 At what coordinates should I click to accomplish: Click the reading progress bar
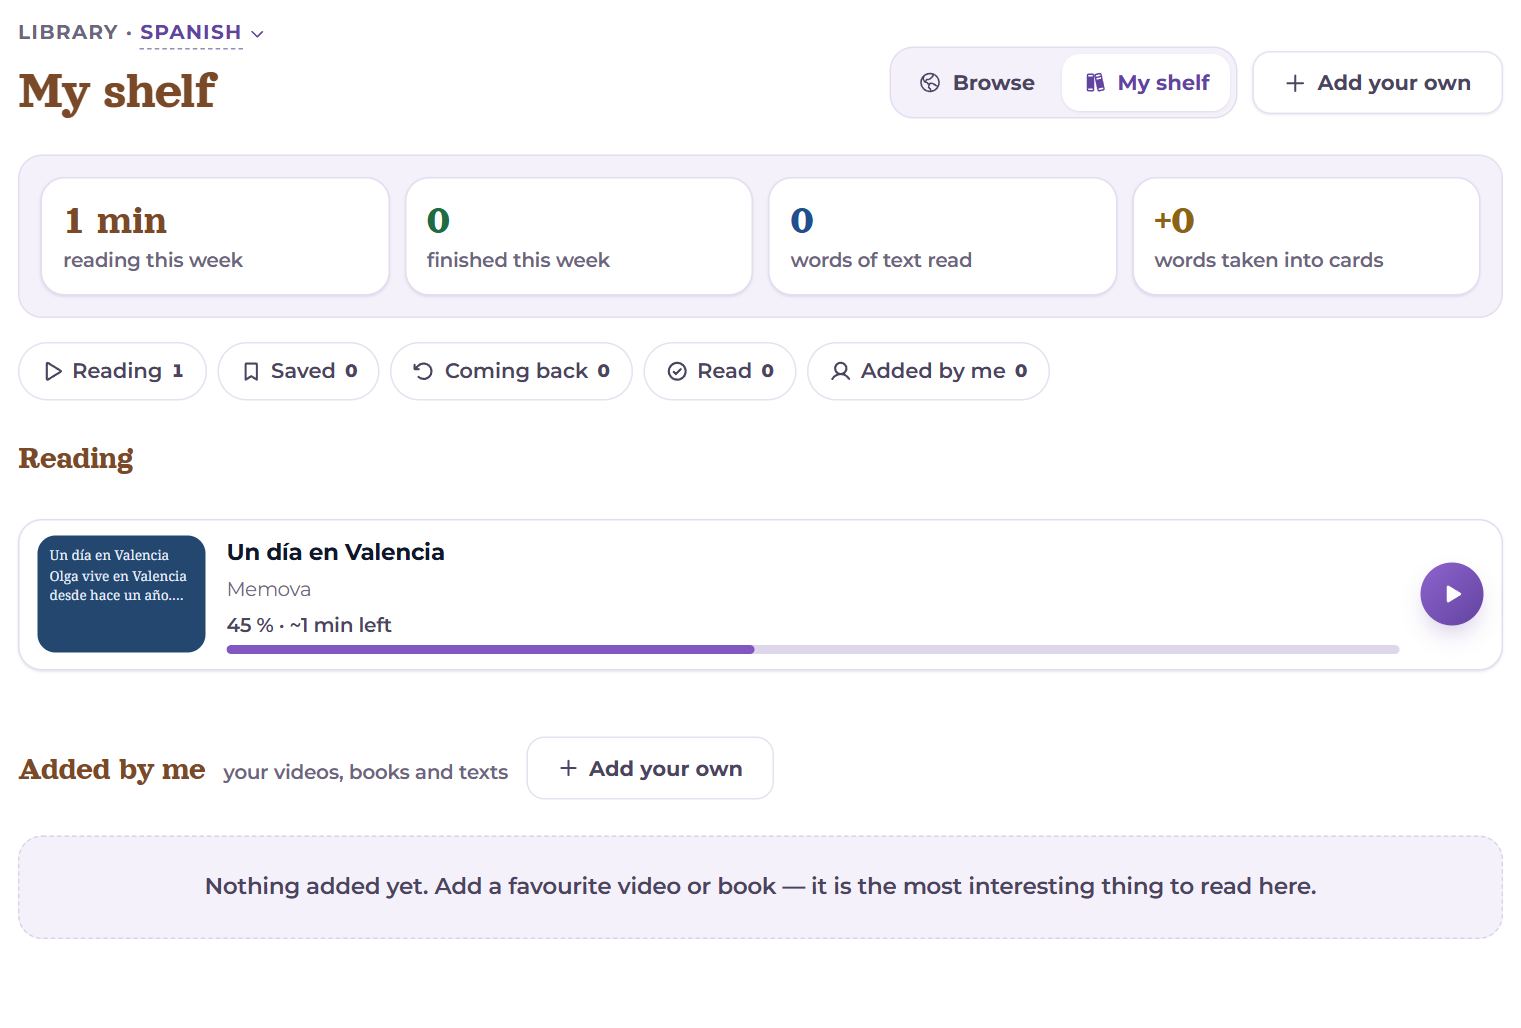(x=812, y=650)
